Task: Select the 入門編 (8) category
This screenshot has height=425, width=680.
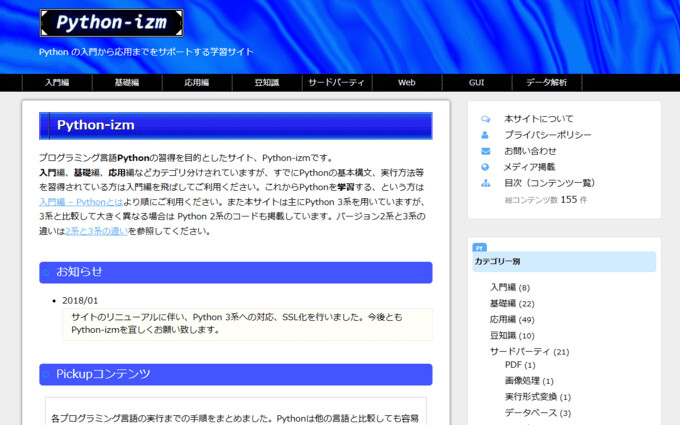Action: 510,288
